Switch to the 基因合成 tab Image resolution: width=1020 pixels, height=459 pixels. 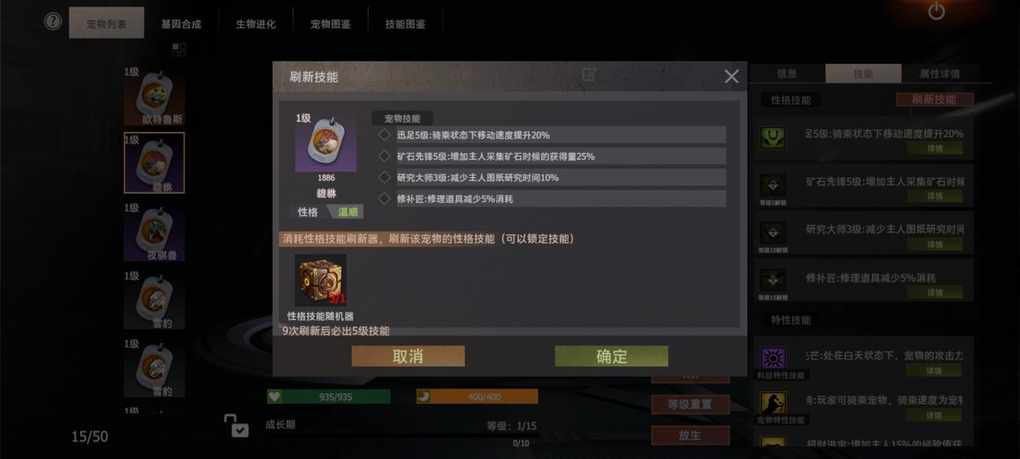[181, 24]
